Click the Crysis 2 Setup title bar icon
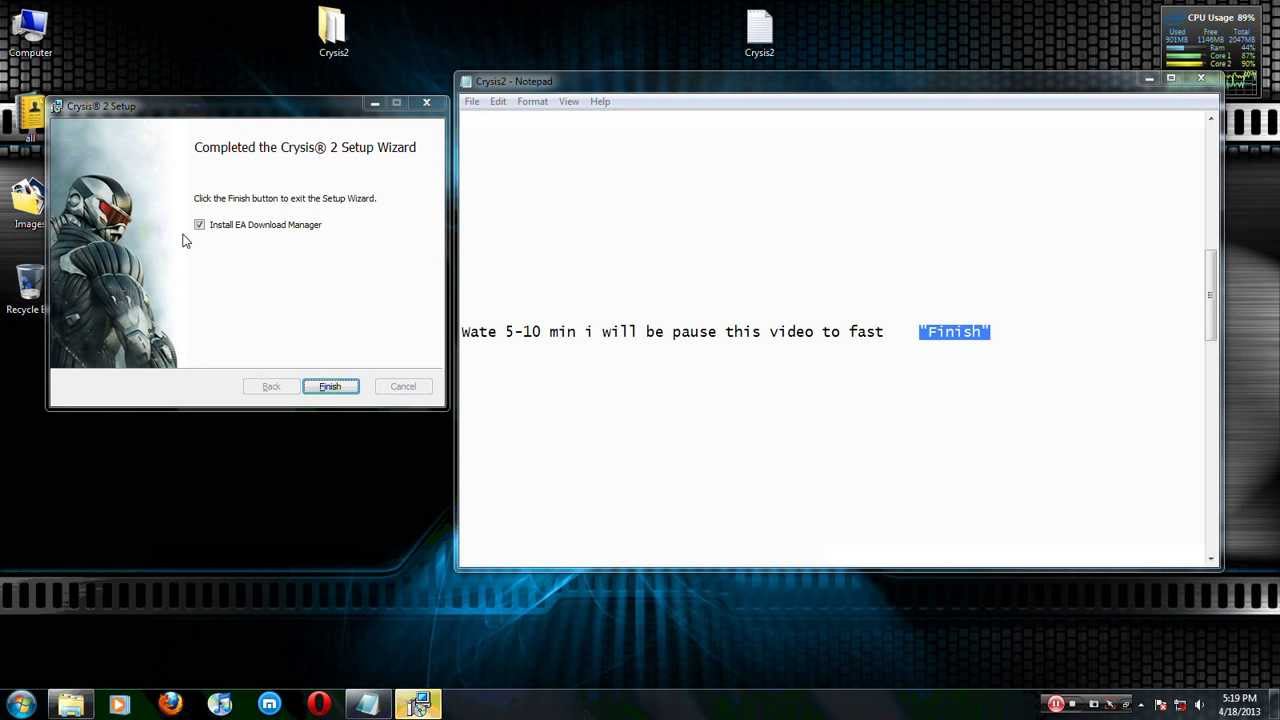Image resolution: width=1280 pixels, height=720 pixels. click(58, 106)
